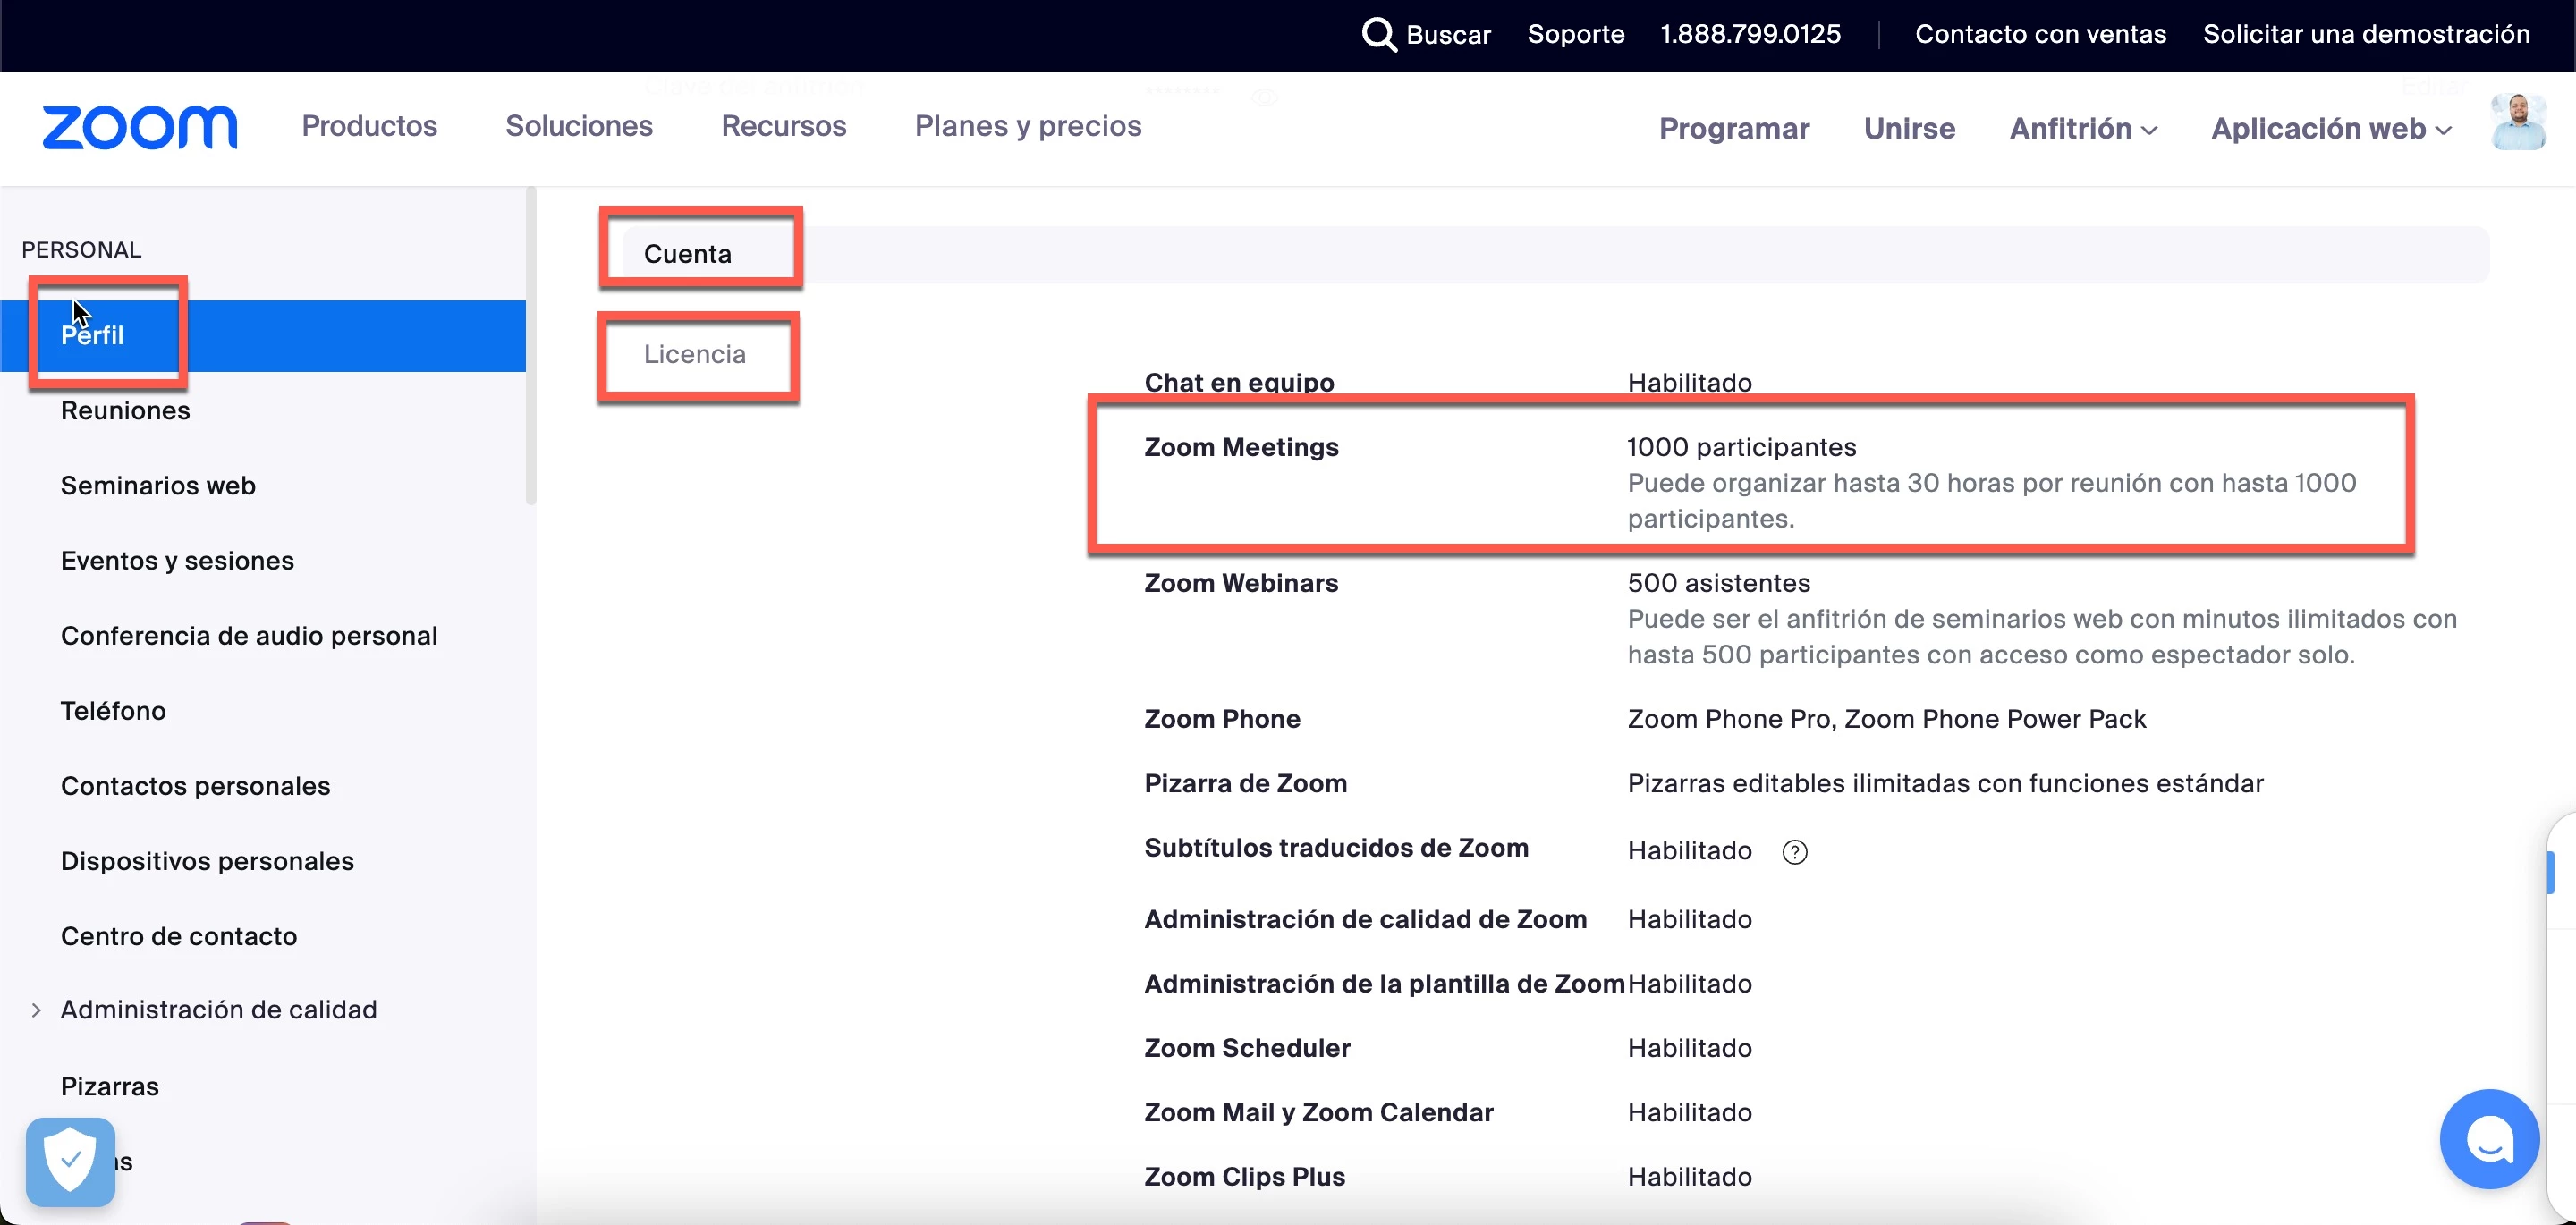The height and width of the screenshot is (1225, 2576).
Task: Open the user profile avatar
Action: (2517, 123)
